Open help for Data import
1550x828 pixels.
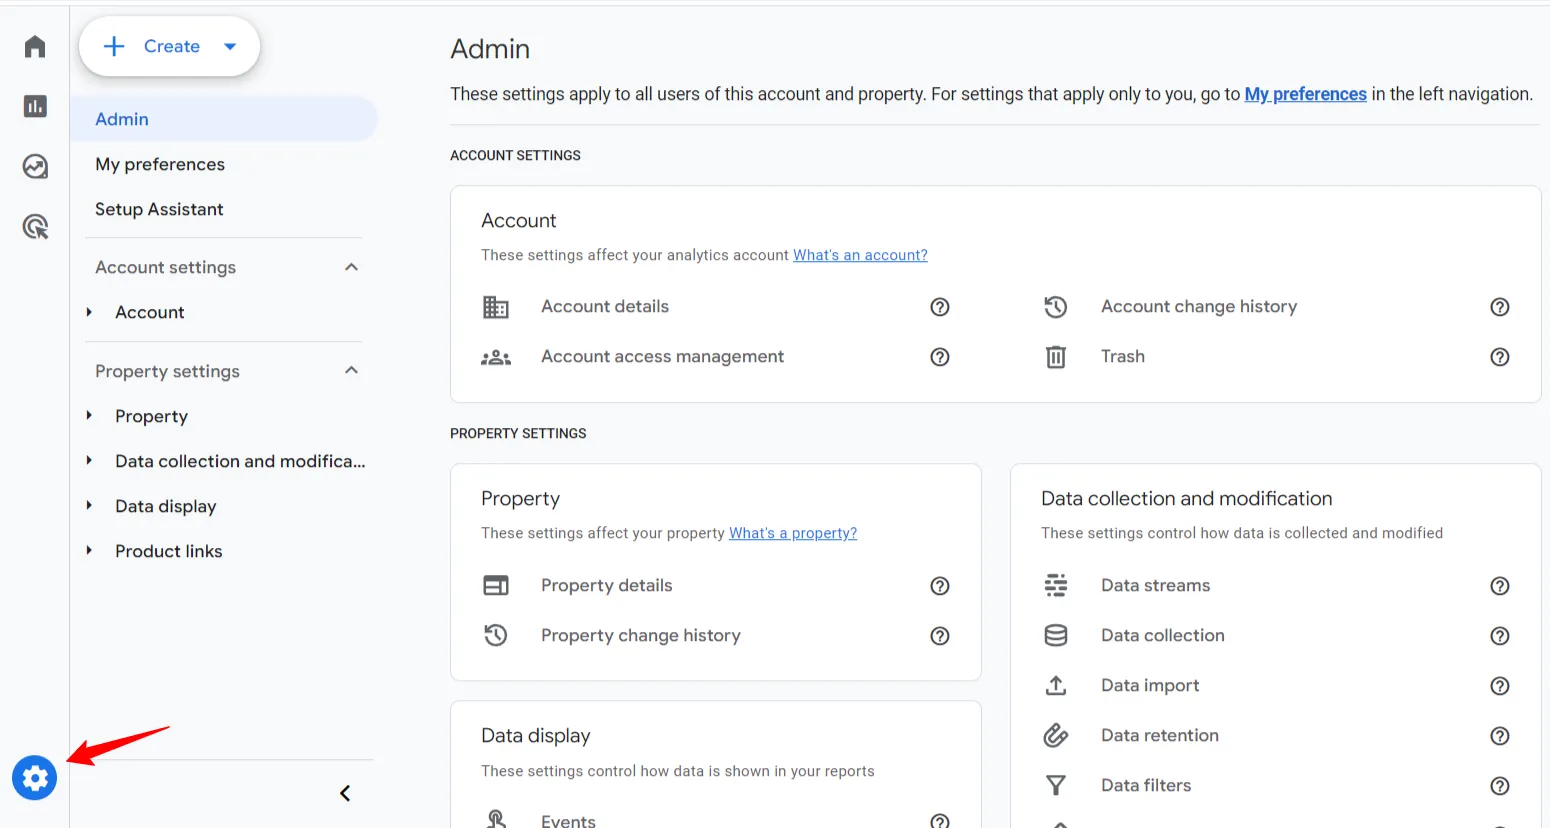[1500, 686]
